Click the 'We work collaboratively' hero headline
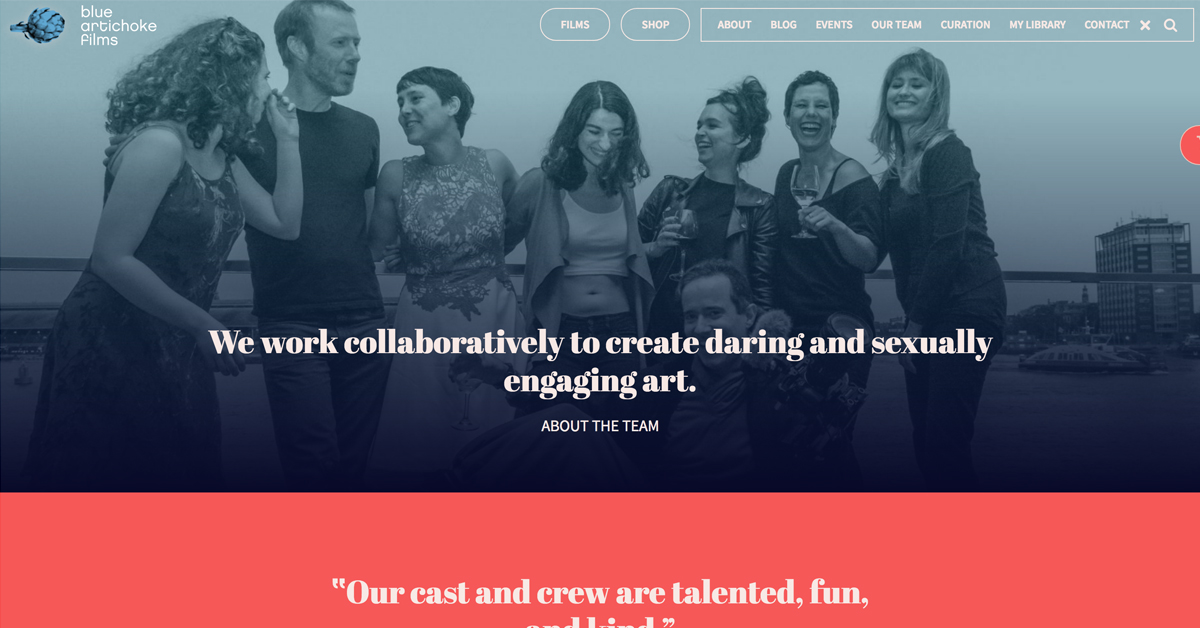 [600, 361]
